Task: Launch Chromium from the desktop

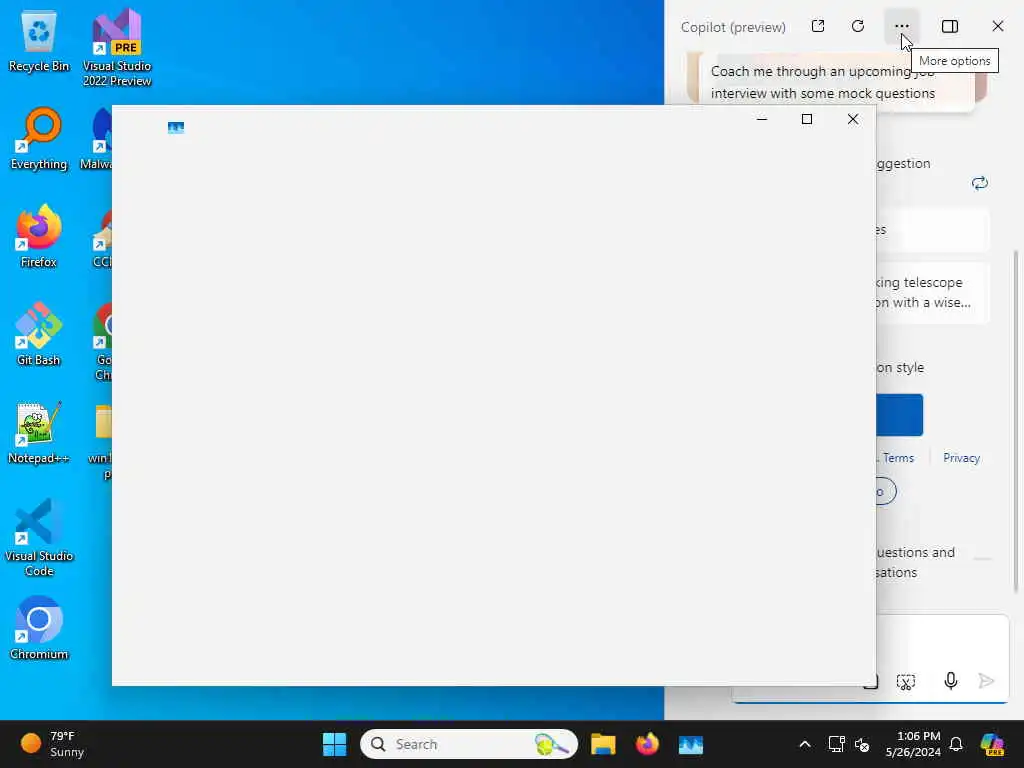Action: pos(39,628)
